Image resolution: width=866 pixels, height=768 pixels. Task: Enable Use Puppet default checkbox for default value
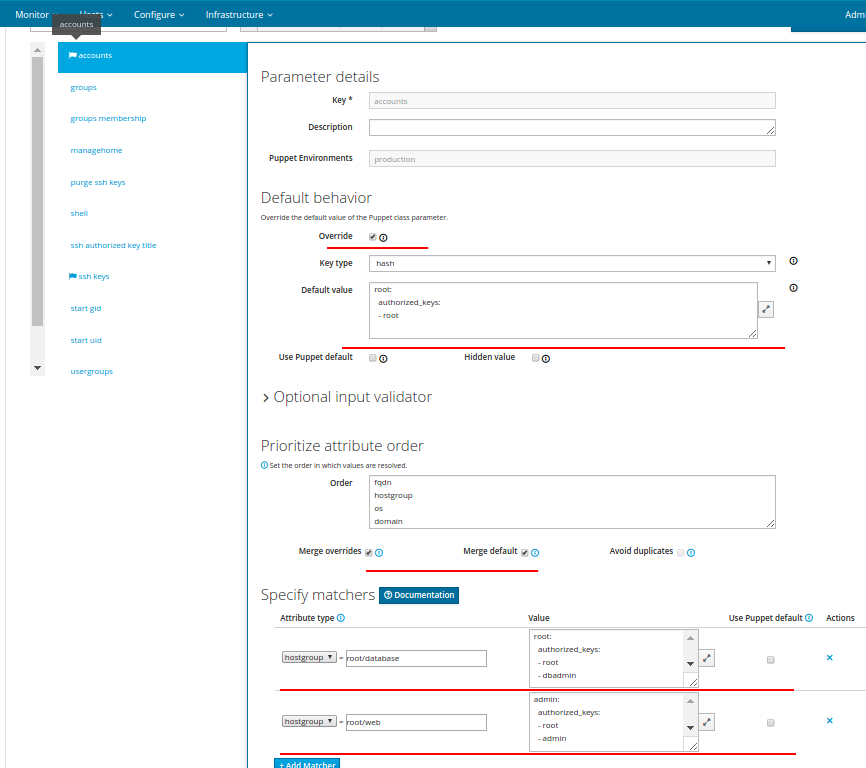click(x=373, y=358)
